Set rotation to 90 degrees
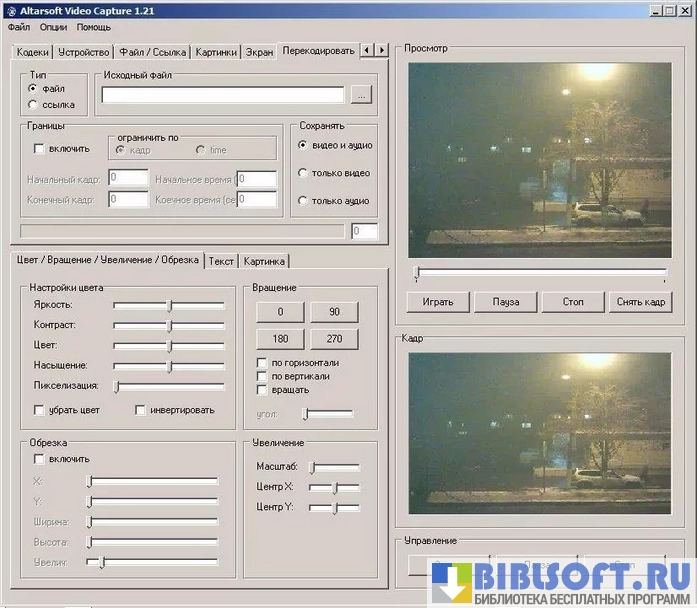Viewport: 697px width, 608px height. click(333, 312)
